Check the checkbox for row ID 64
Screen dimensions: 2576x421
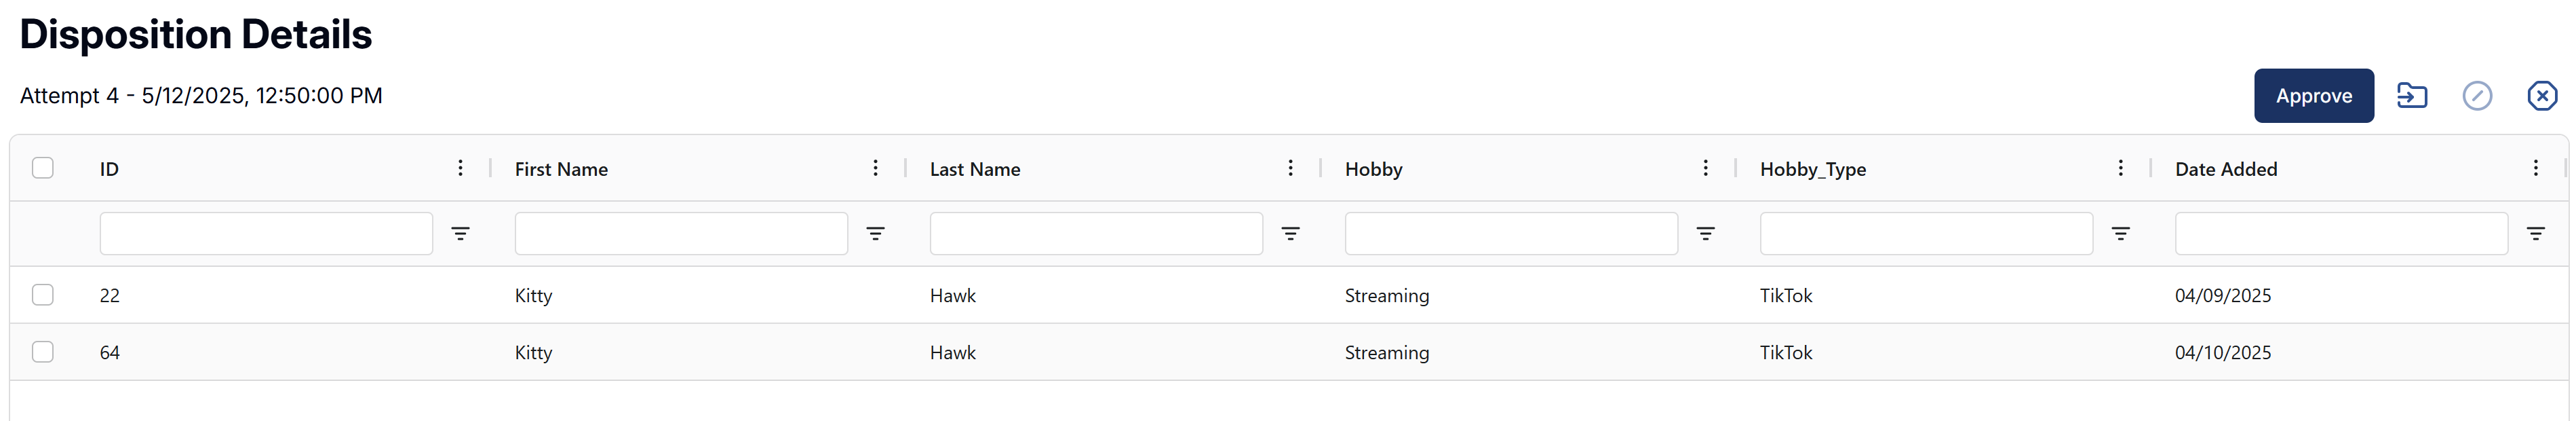pyautogui.click(x=43, y=352)
